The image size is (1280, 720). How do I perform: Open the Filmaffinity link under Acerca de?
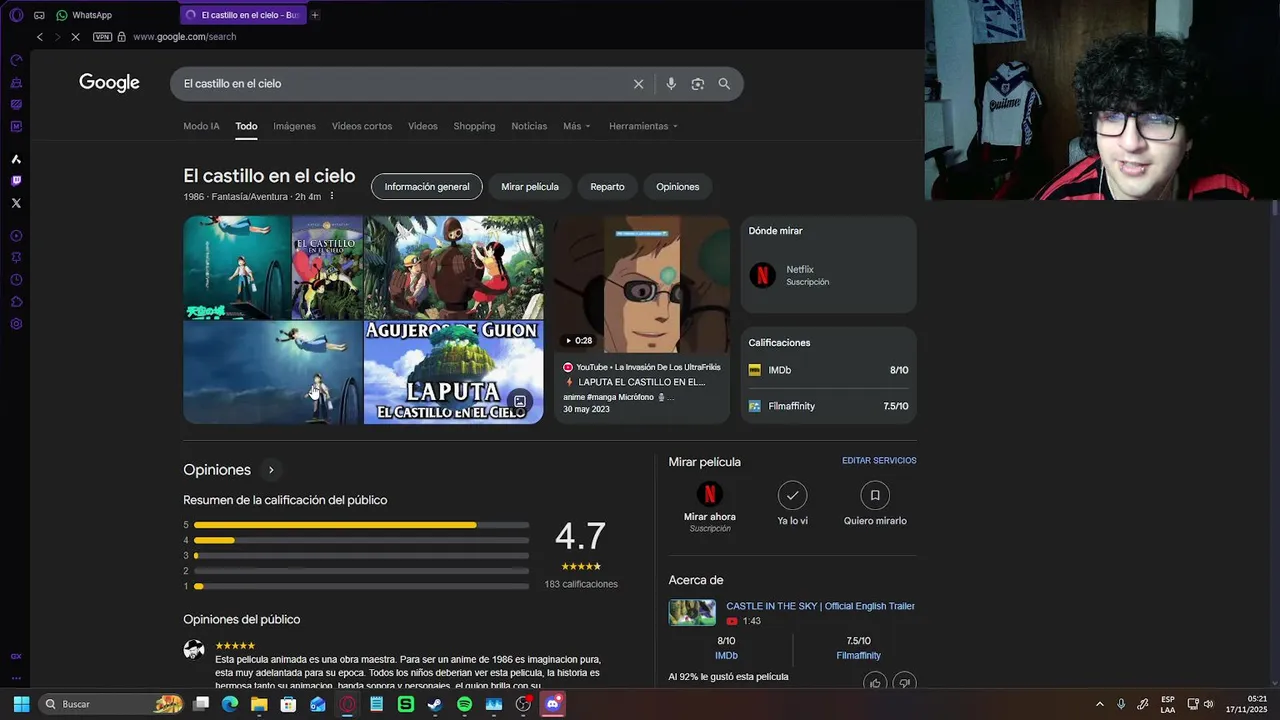[858, 656]
